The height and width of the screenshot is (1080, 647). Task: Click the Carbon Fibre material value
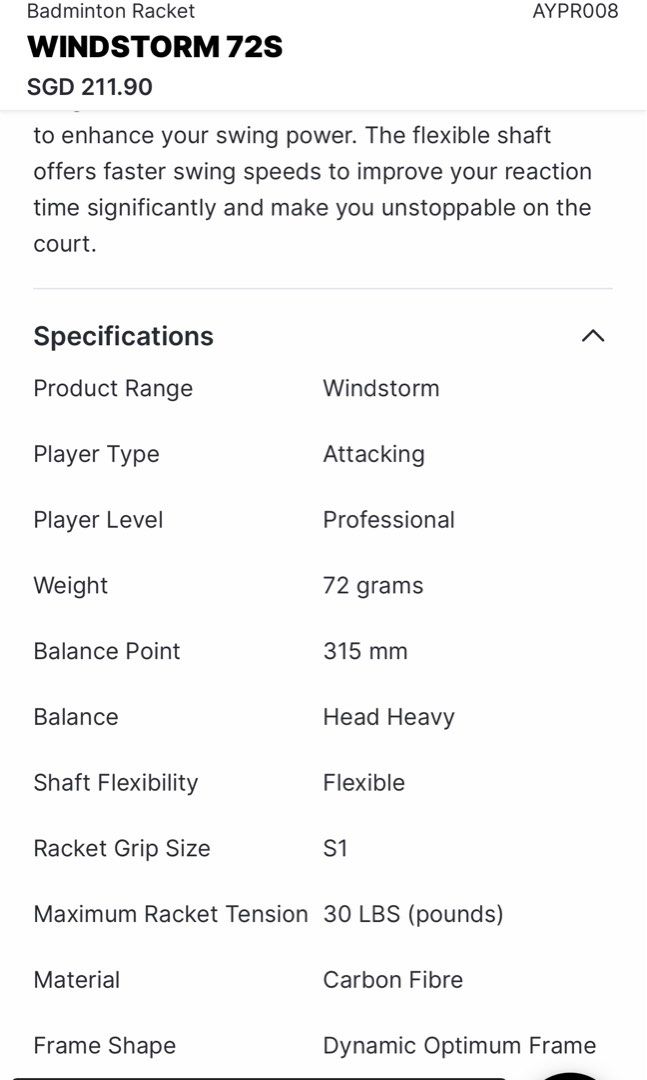click(x=393, y=979)
